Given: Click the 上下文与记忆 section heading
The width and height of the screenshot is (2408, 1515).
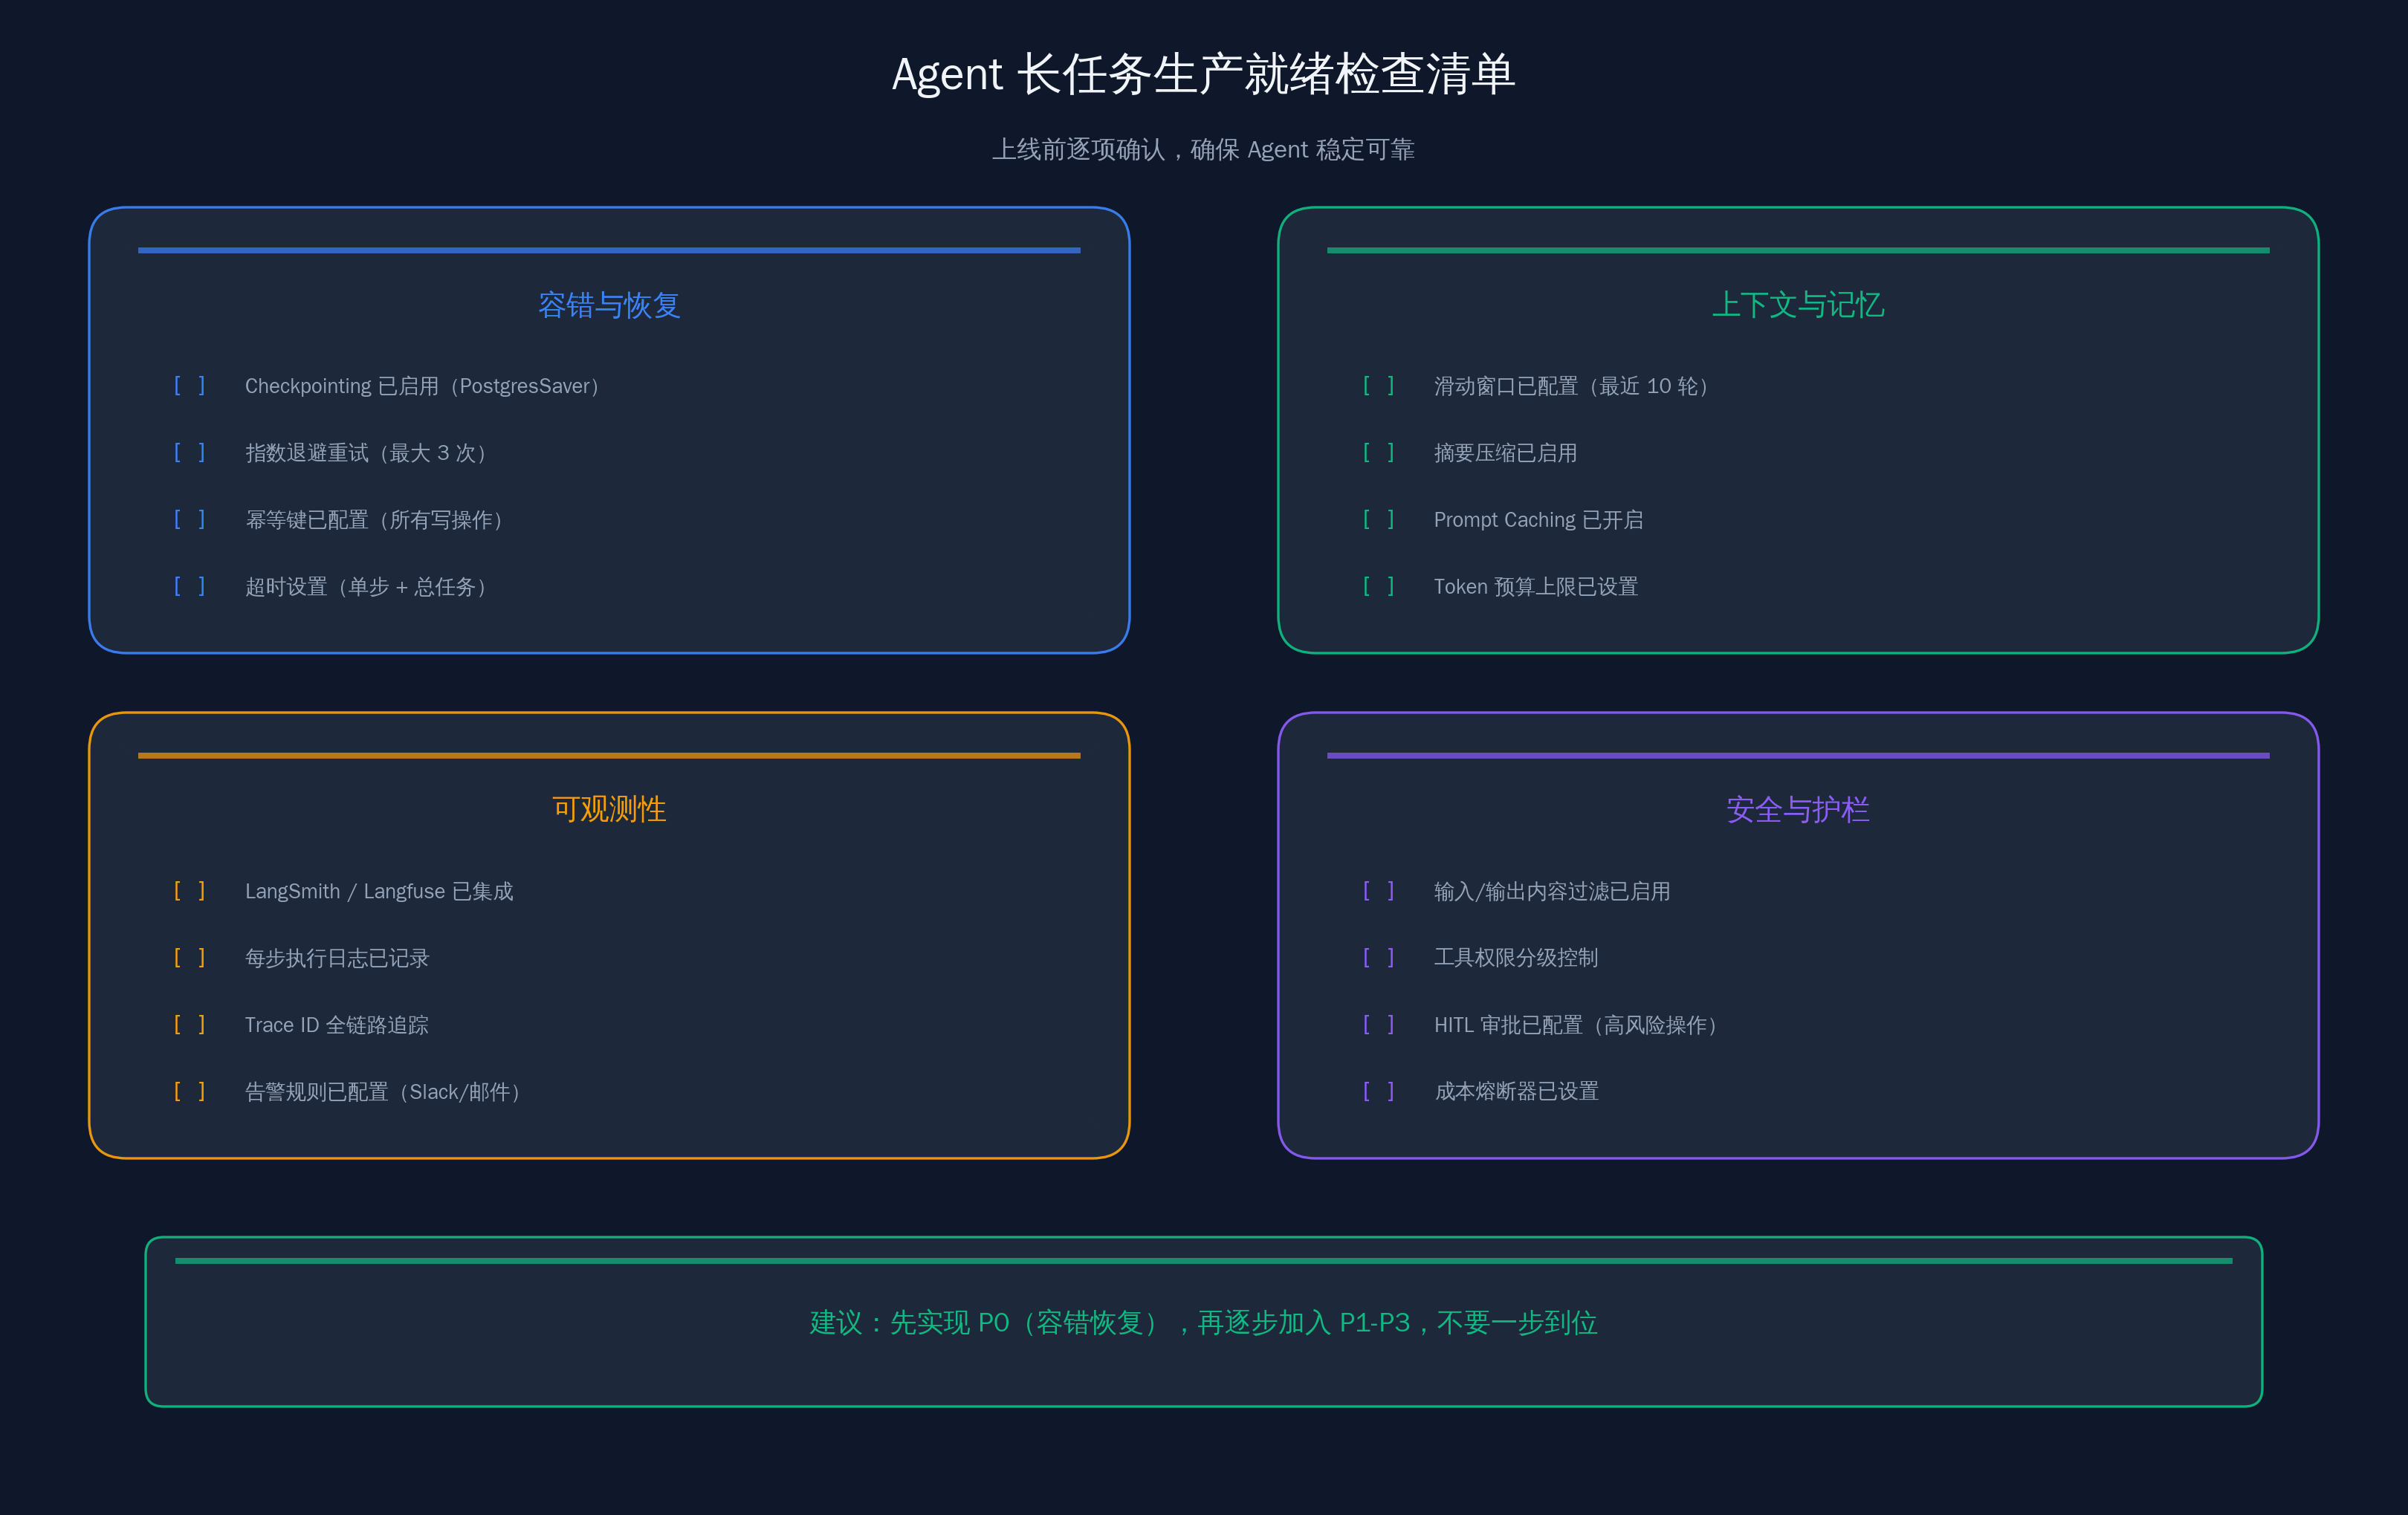Looking at the screenshot, I should point(1798,305).
